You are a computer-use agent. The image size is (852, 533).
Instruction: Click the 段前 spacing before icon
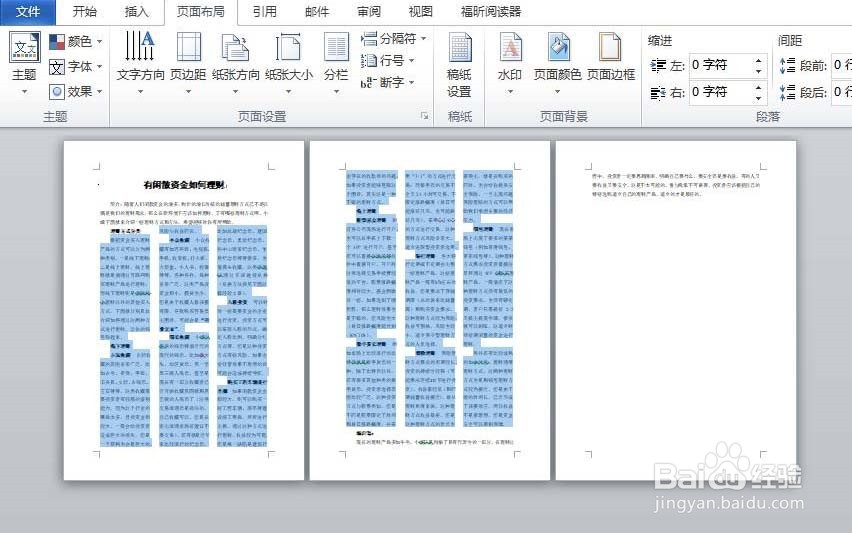point(787,66)
